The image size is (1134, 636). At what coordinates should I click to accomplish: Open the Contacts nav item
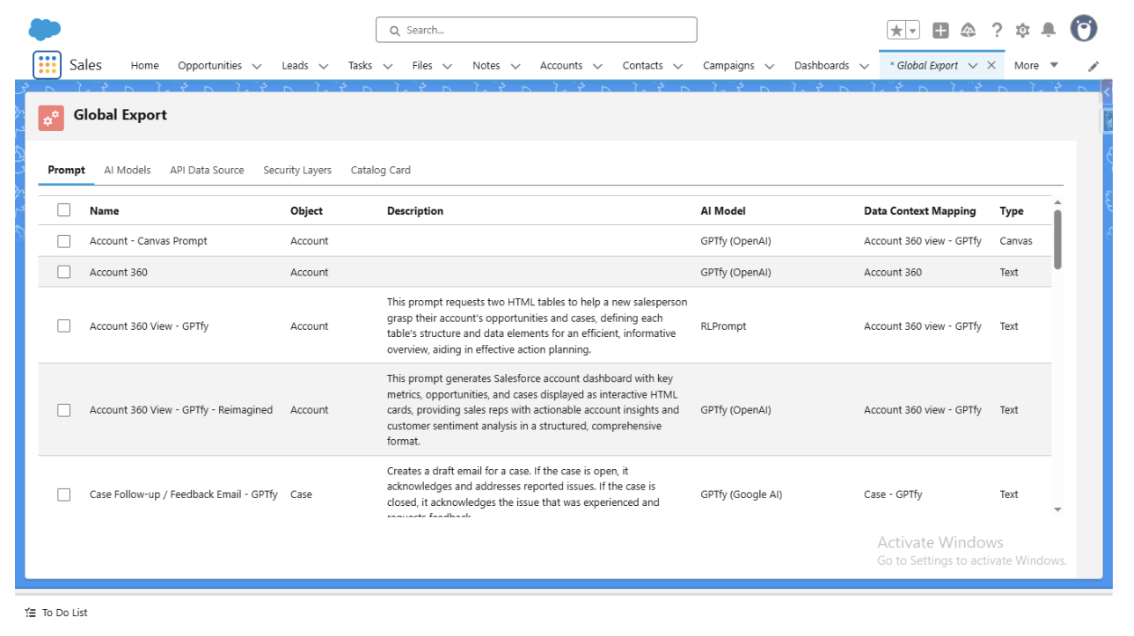point(643,65)
